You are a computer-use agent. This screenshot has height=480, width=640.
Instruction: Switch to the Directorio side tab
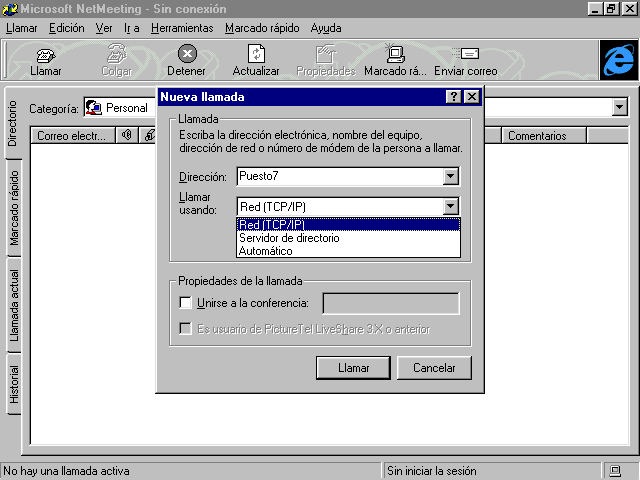click(13, 123)
